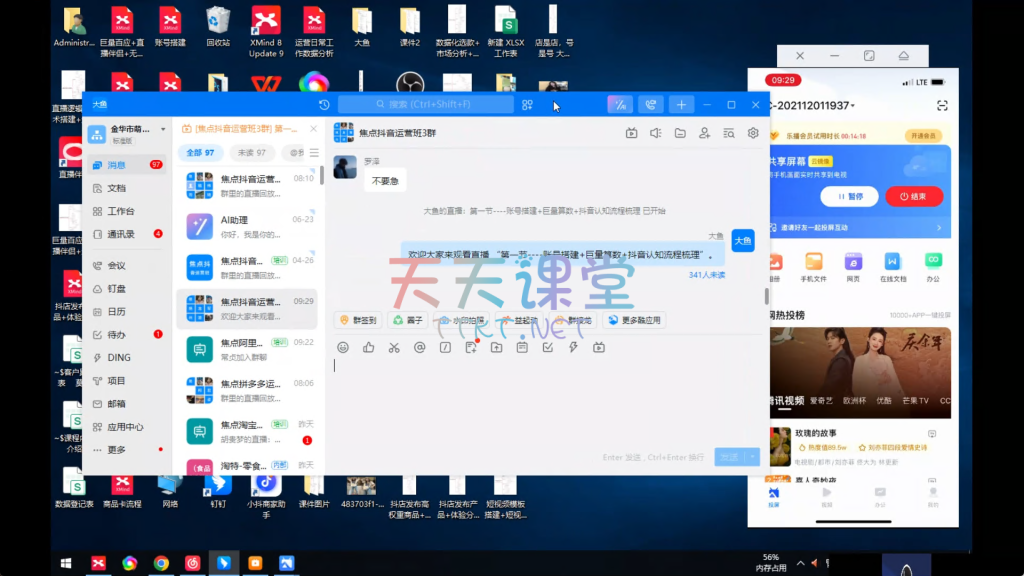This screenshot has height=576, width=1024.
Task: Click add member icon in chat header
Action: pyautogui.click(x=704, y=133)
